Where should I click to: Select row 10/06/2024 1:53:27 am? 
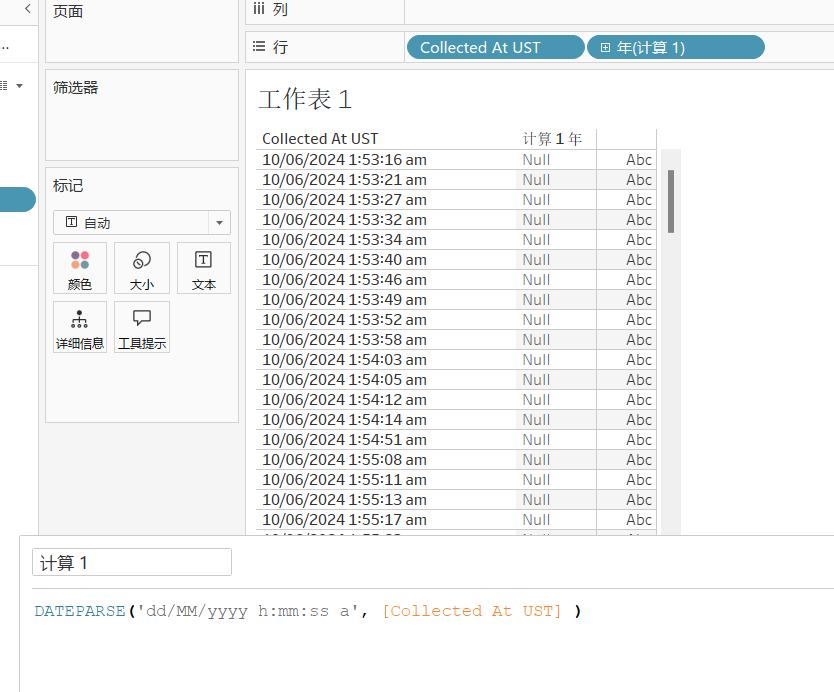(345, 199)
